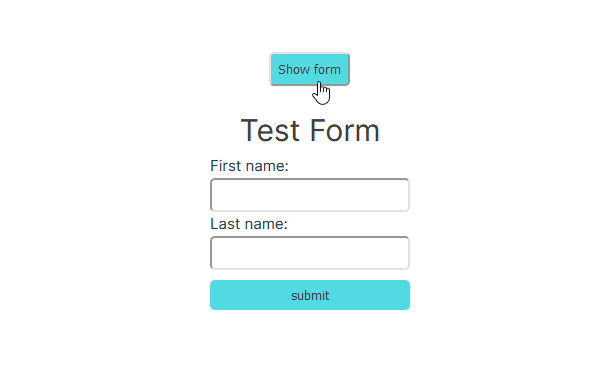
Task: Place cursor in the First name box
Action: (310, 195)
